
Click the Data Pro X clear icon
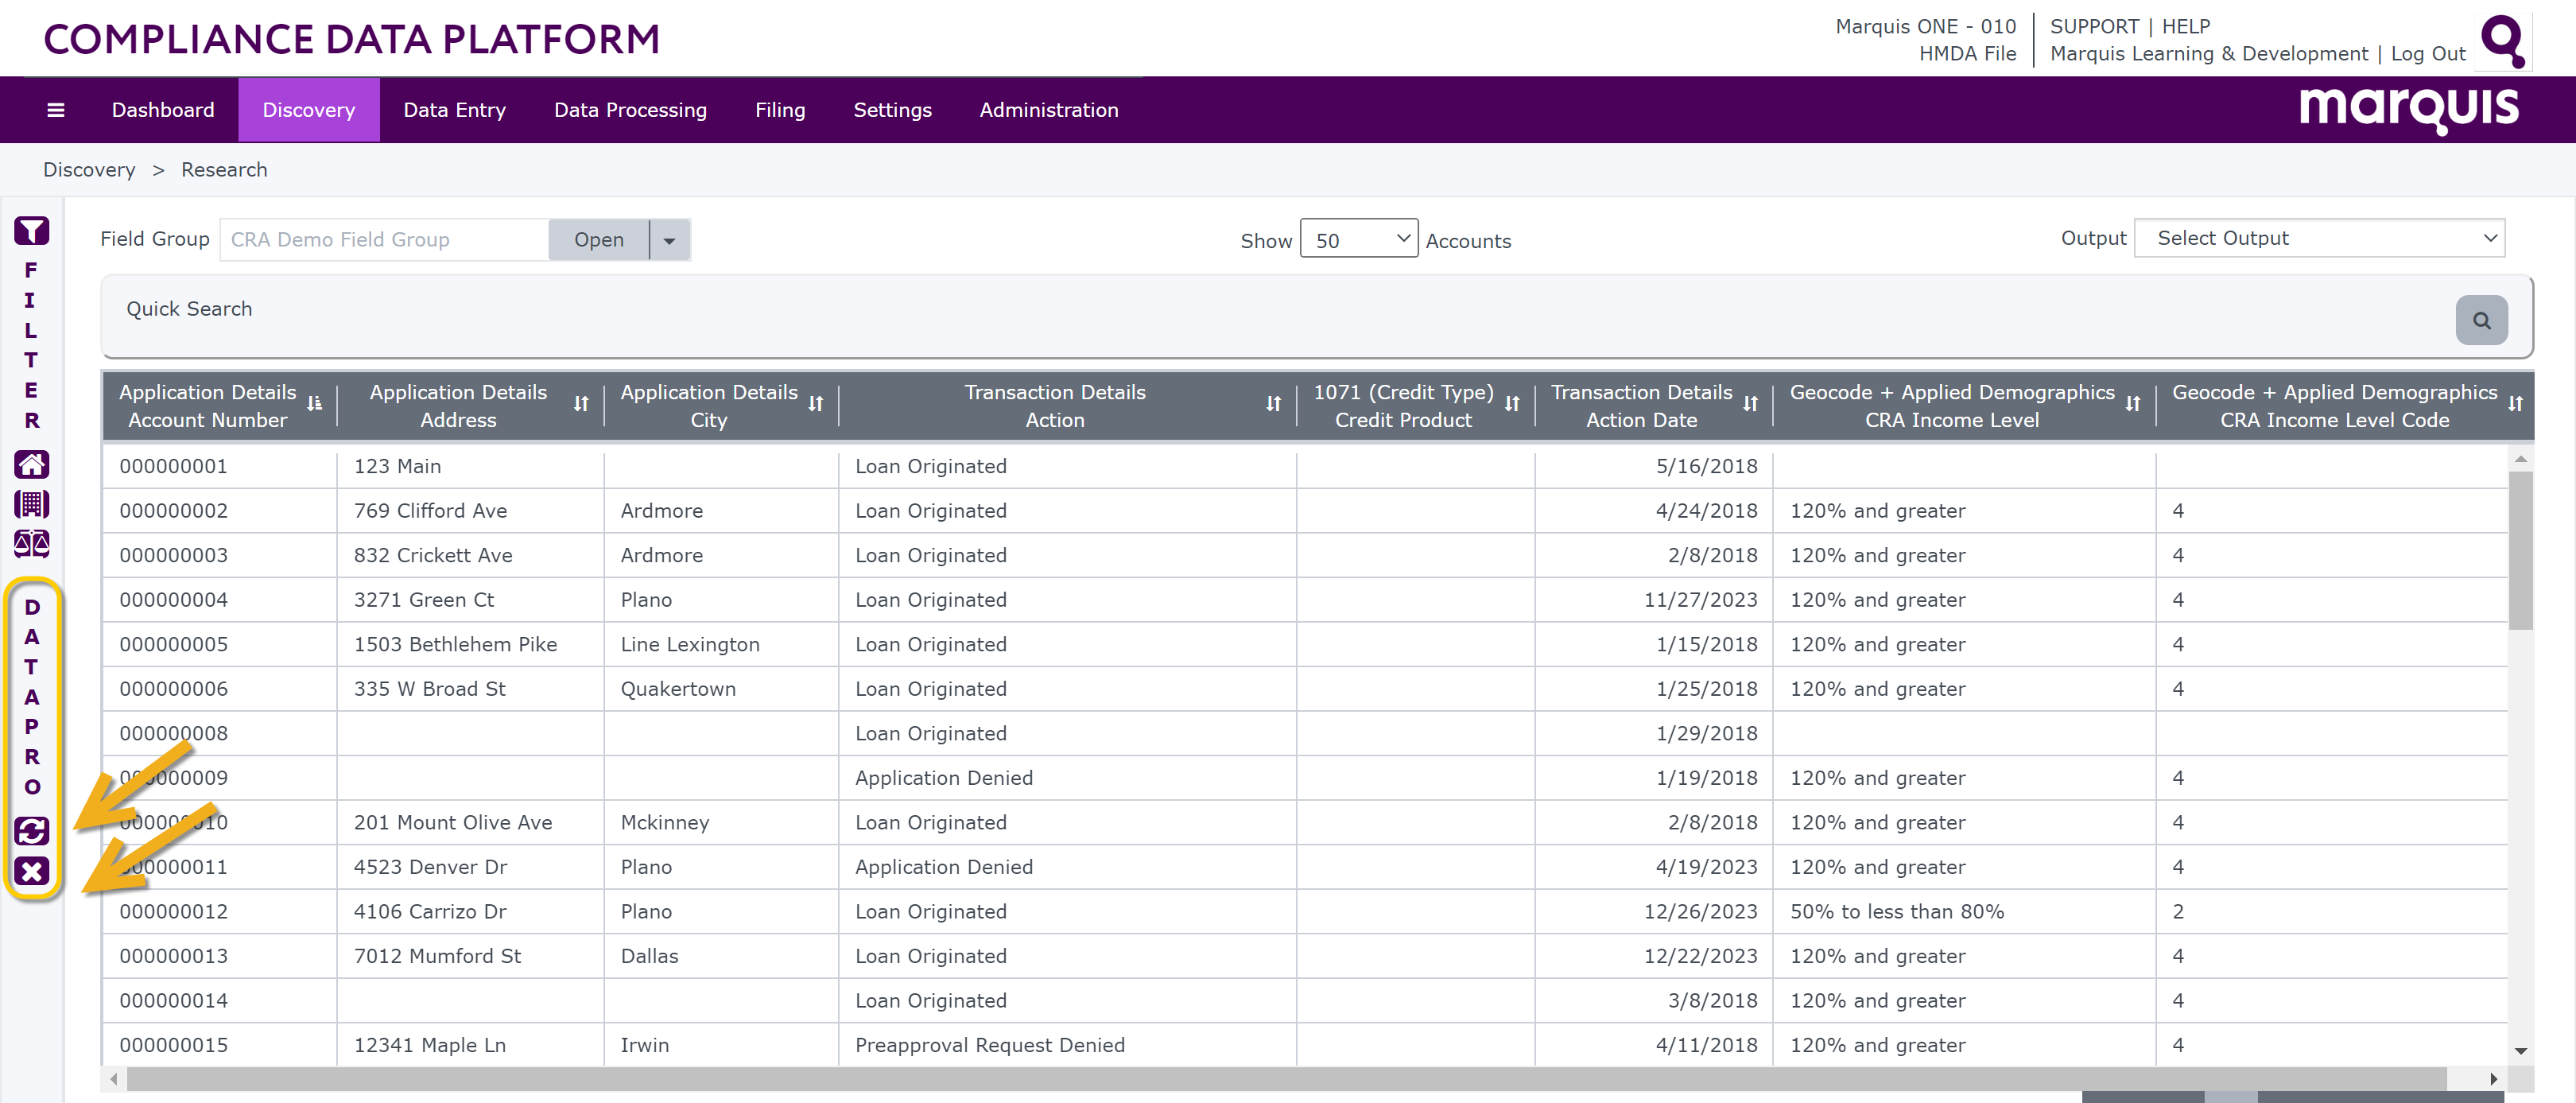[x=31, y=871]
